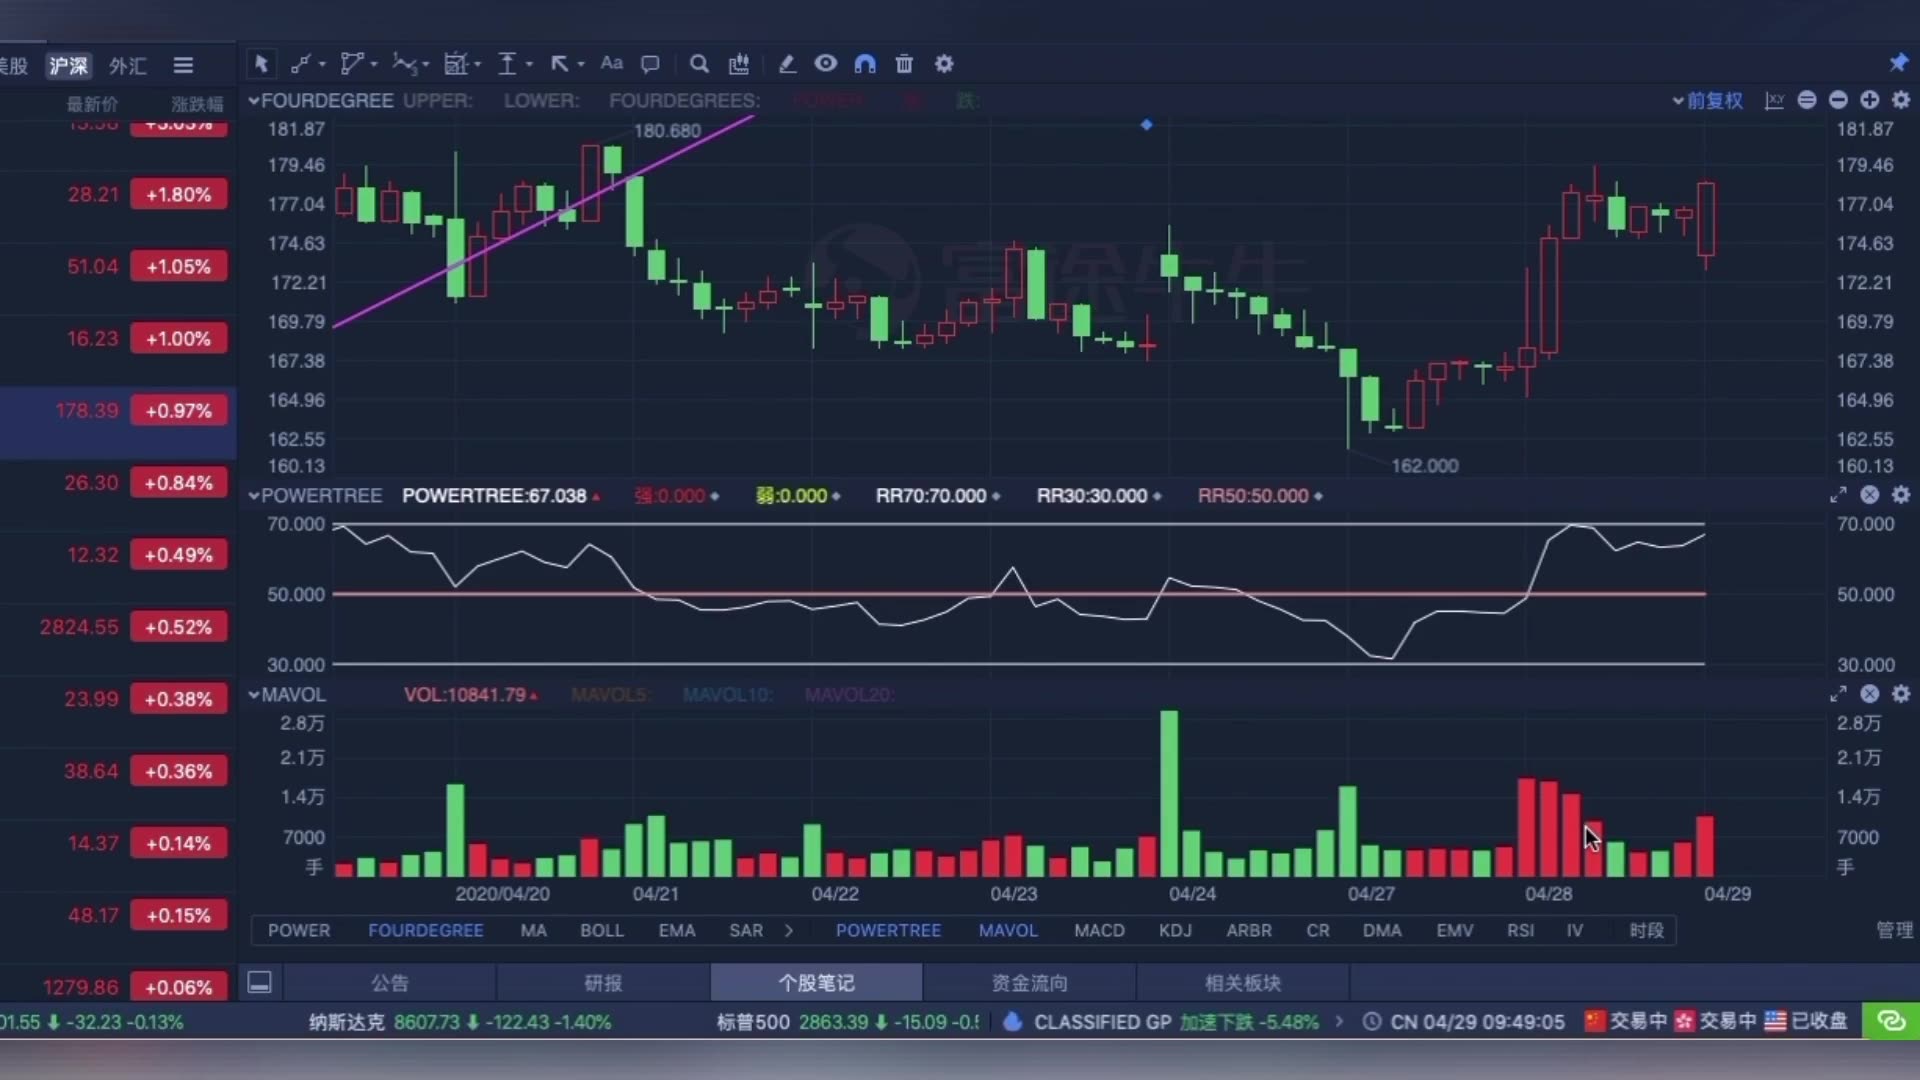Open main chart settings gear
Screen dimensions: 1920x1080
click(x=1901, y=100)
